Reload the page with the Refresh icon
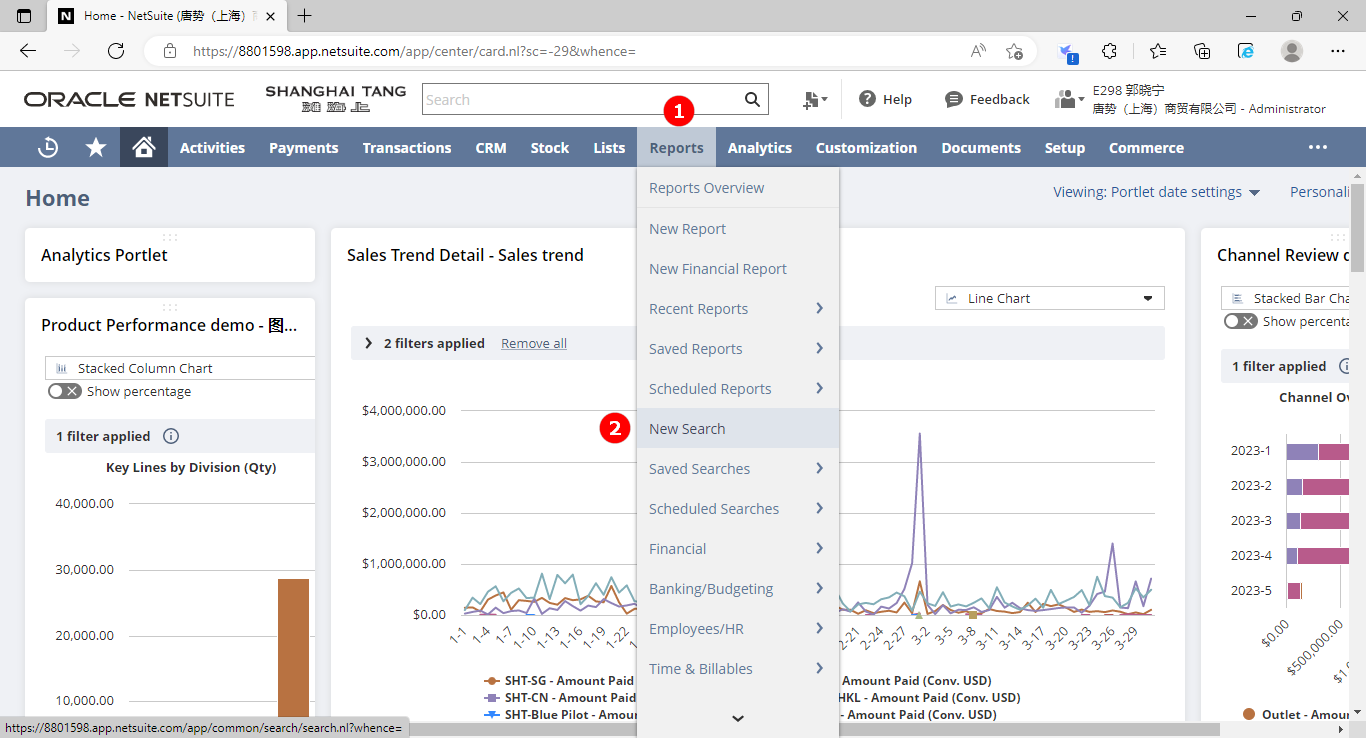This screenshot has width=1366, height=738. [x=116, y=51]
